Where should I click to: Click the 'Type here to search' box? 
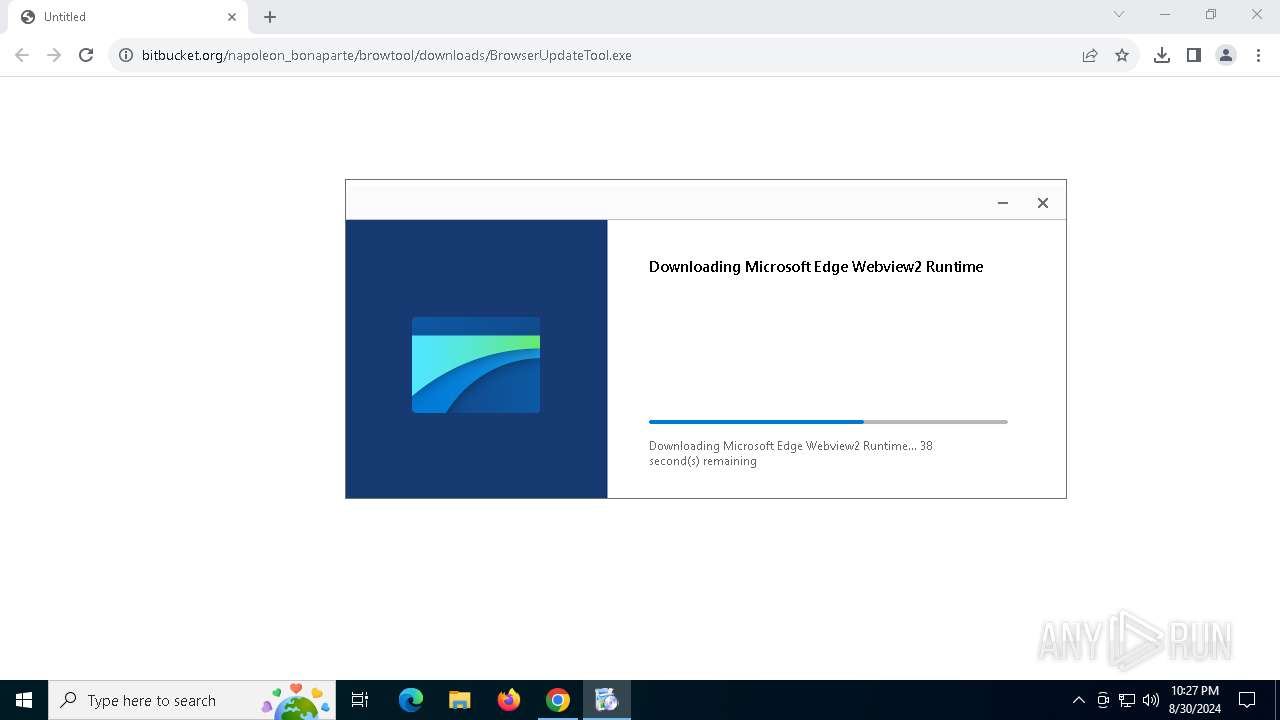pyautogui.click(x=192, y=700)
